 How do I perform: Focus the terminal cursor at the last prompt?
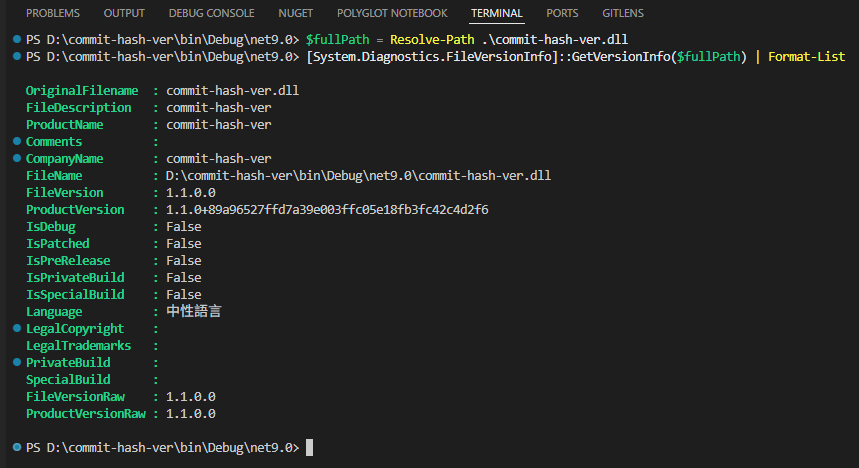point(310,447)
